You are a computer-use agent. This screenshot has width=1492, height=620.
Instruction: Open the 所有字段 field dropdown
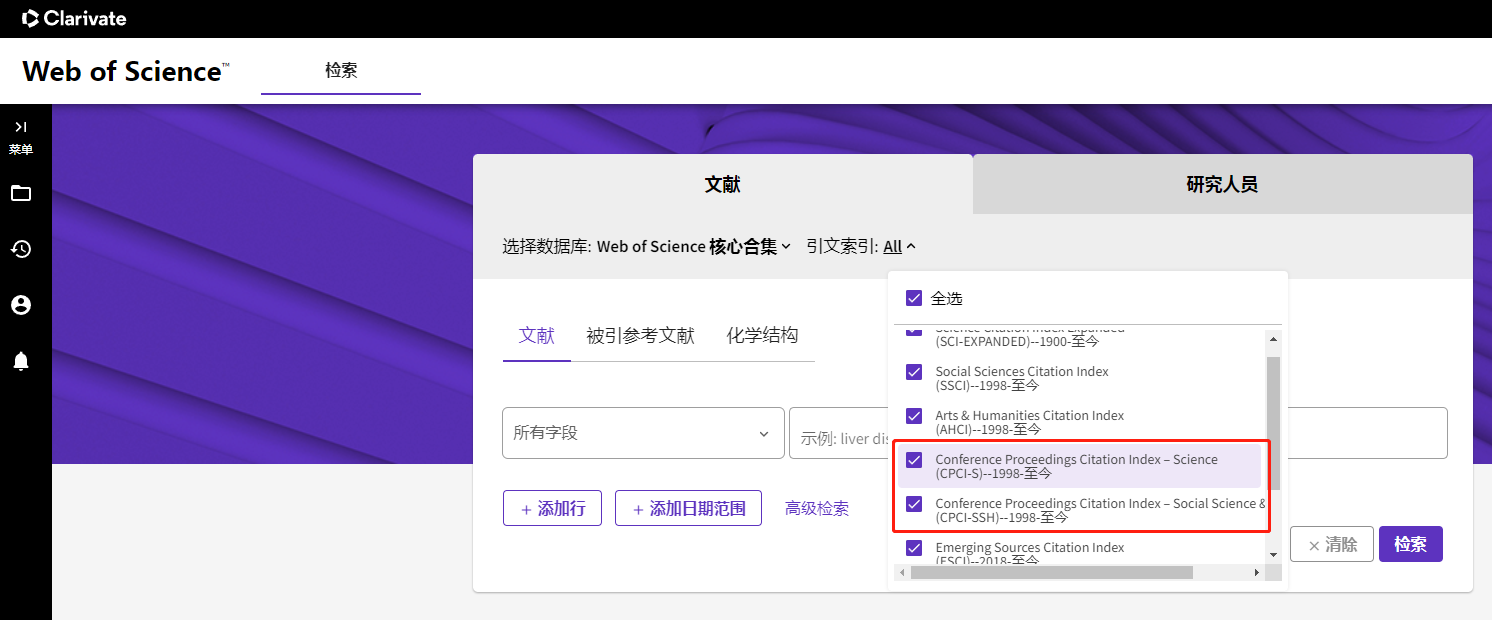[643, 433]
